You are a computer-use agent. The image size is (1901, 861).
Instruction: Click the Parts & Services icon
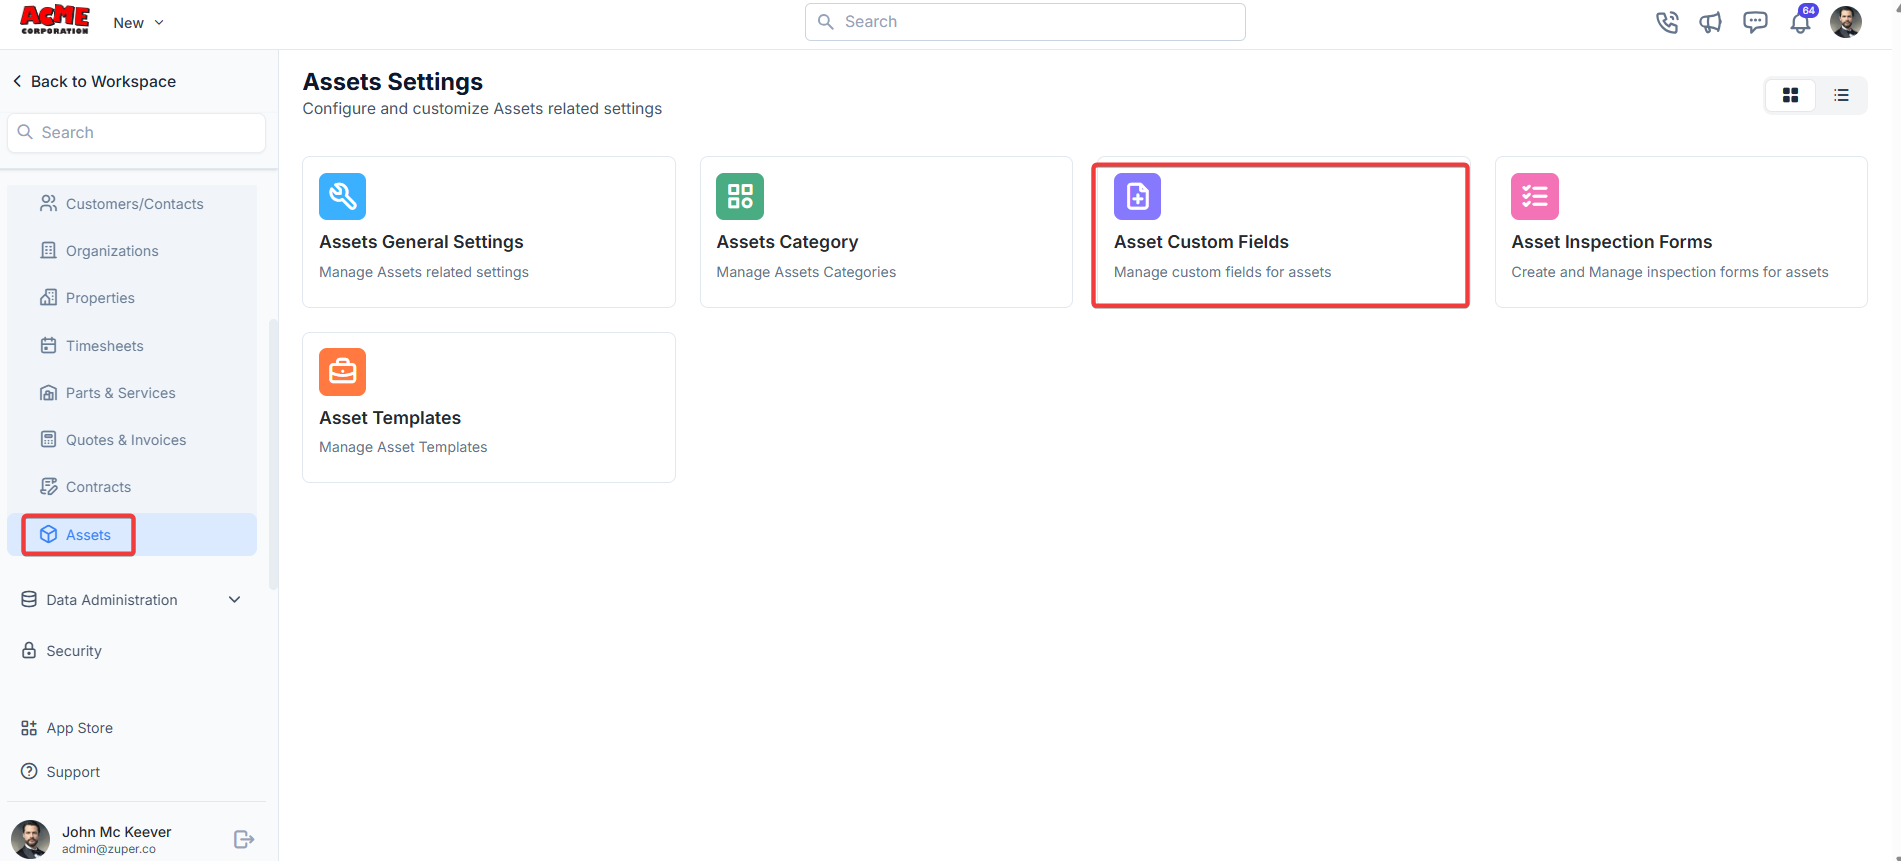point(48,393)
